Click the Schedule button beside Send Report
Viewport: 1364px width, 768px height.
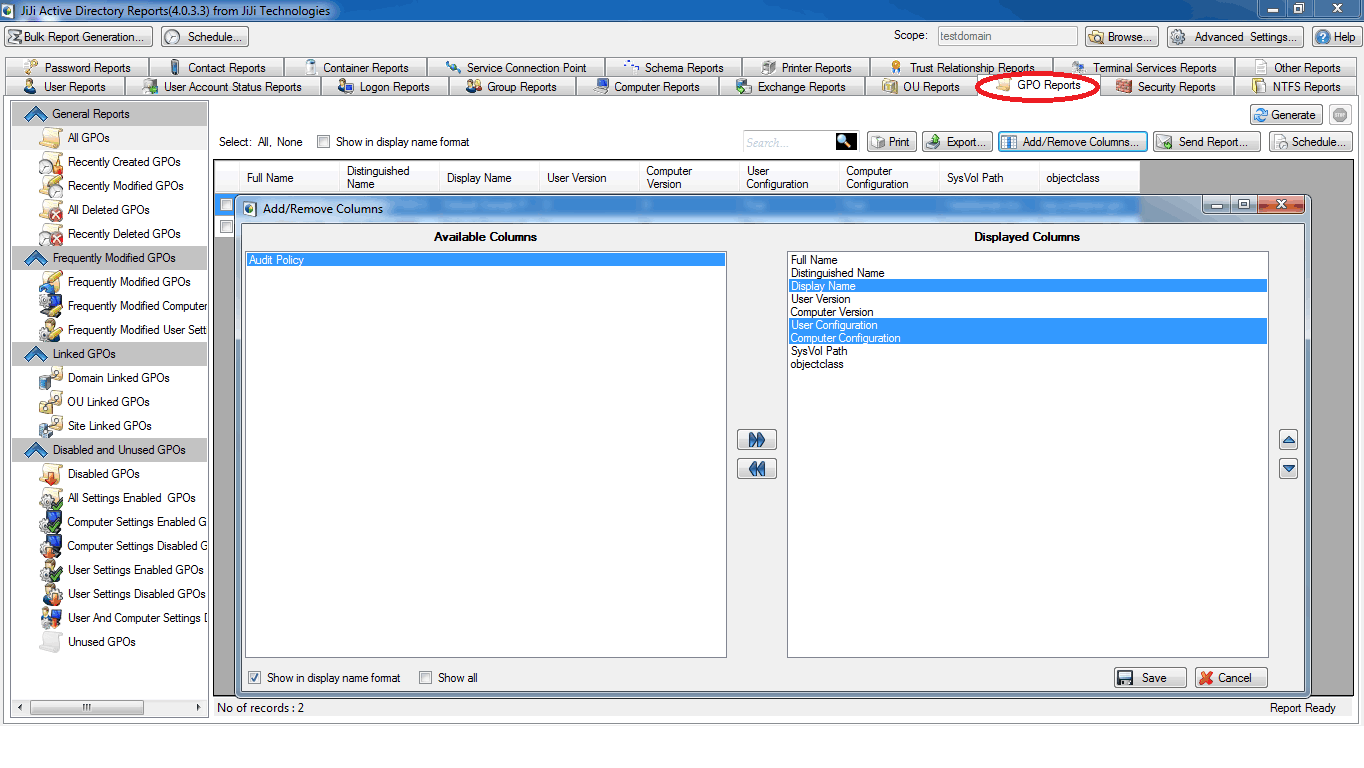(1311, 142)
